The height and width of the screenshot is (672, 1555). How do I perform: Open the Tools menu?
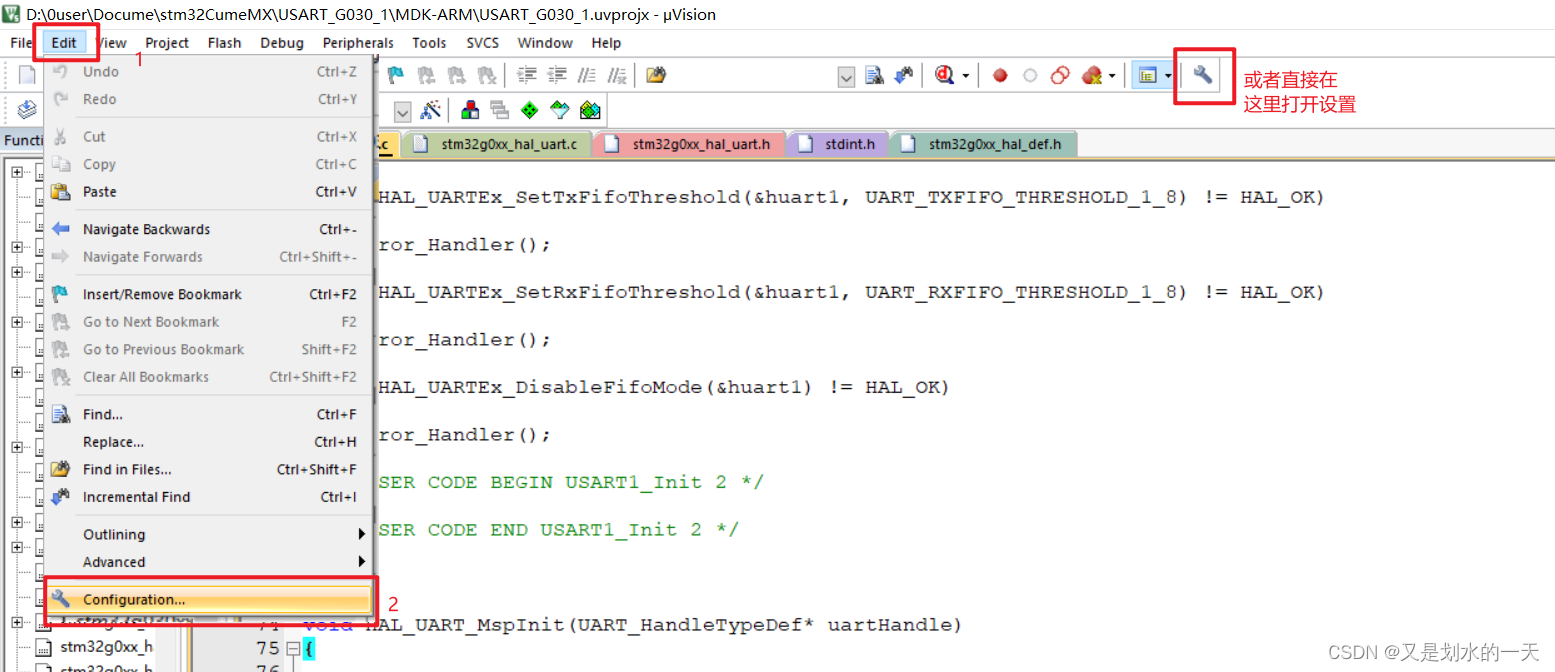[x=429, y=43]
